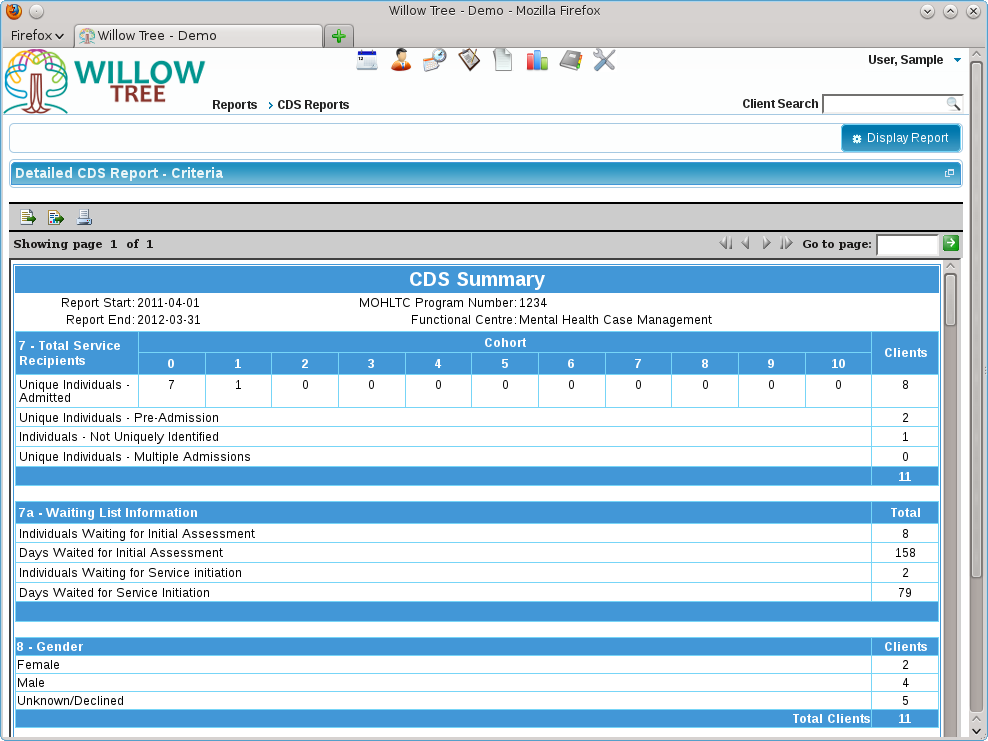Click Unique Individuals - Multiple Admissions row
Image resolution: width=988 pixels, height=741 pixels.
pyautogui.click(x=476, y=457)
